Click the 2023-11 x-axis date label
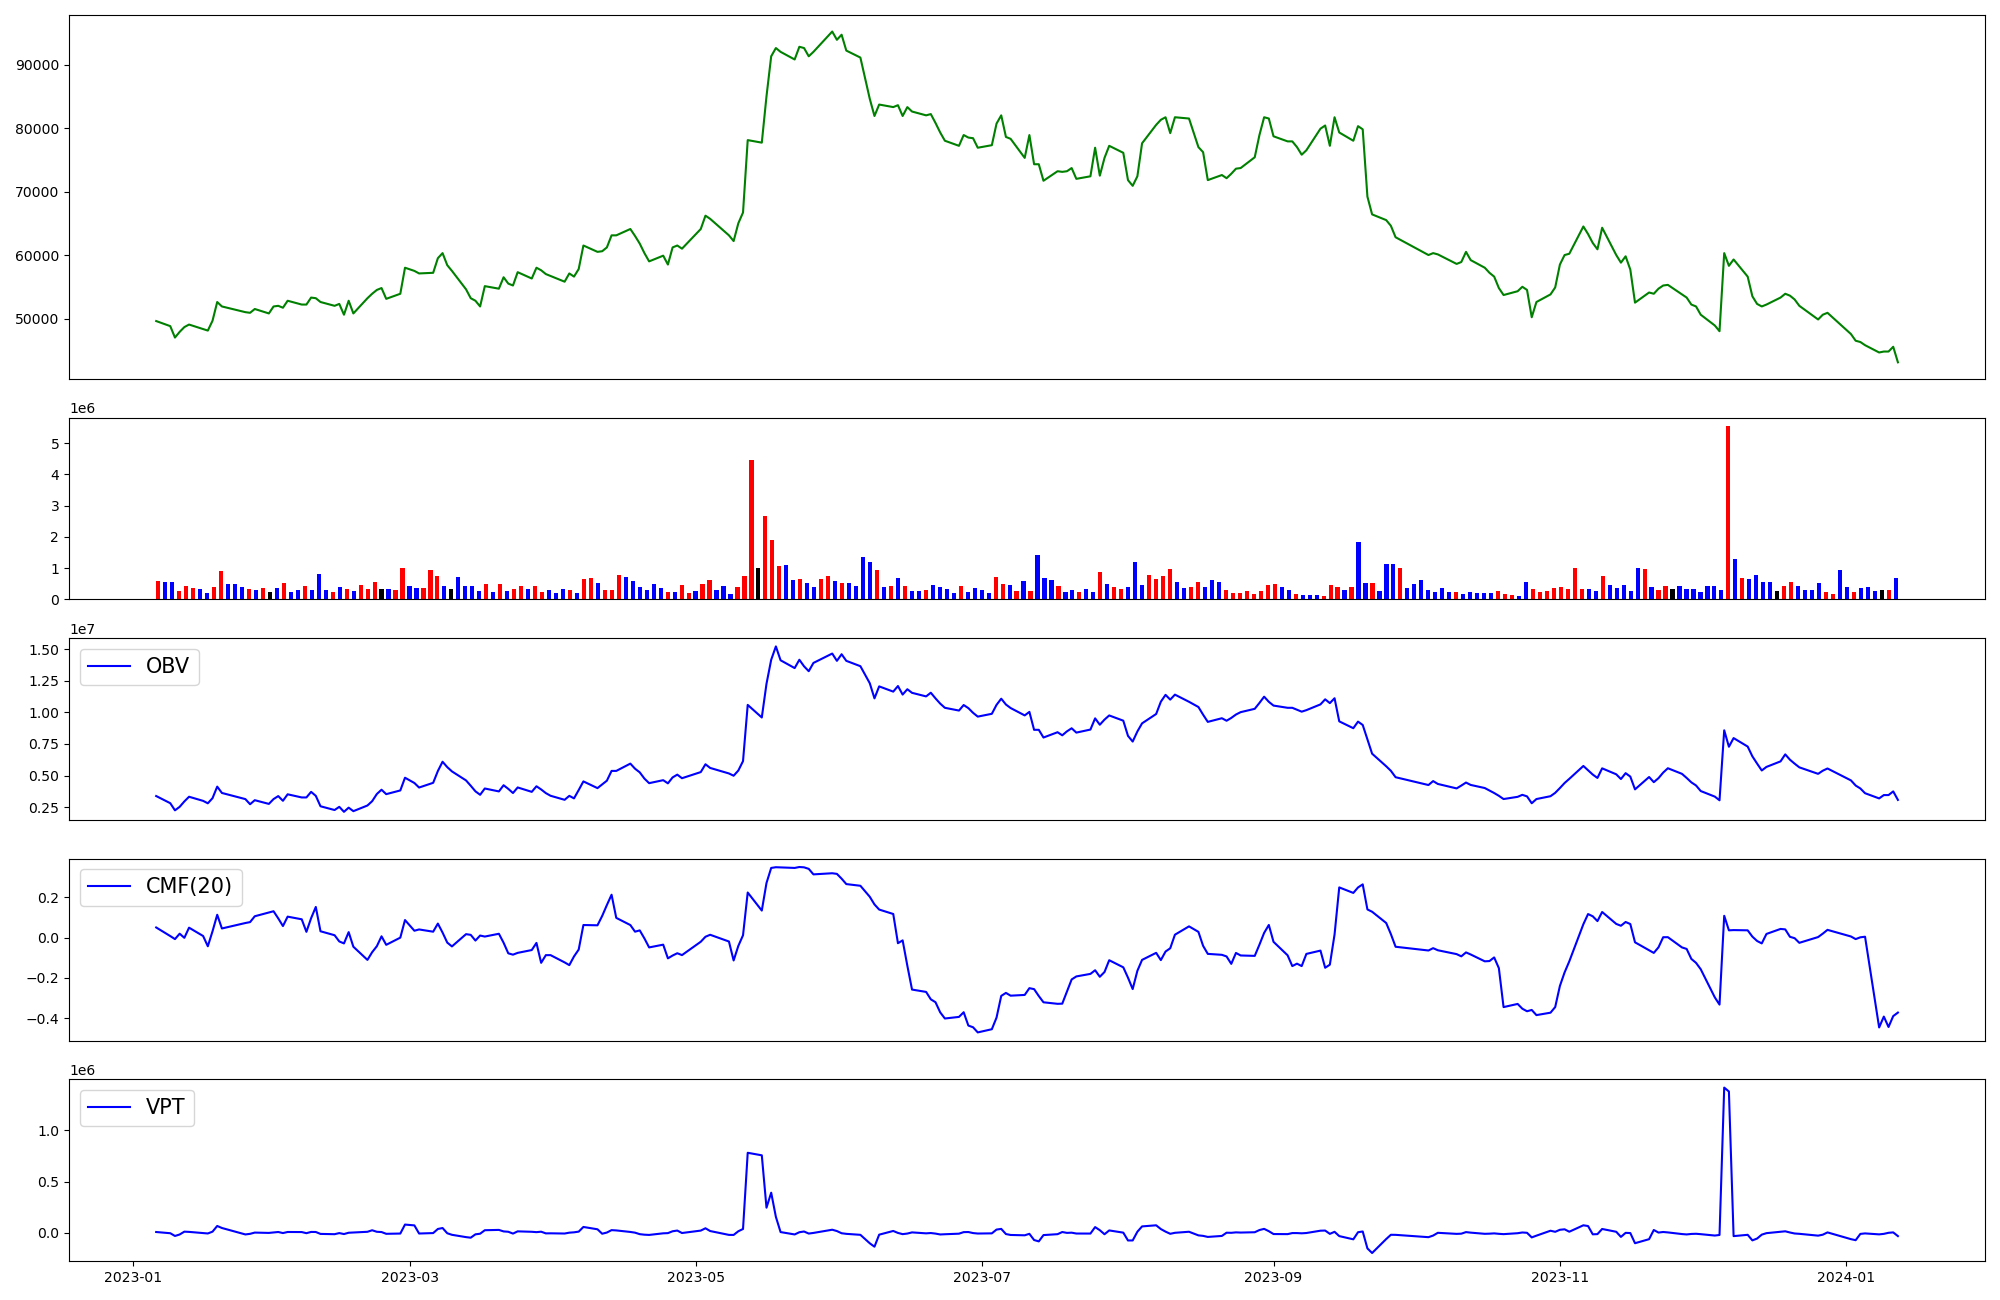 click(1560, 1277)
